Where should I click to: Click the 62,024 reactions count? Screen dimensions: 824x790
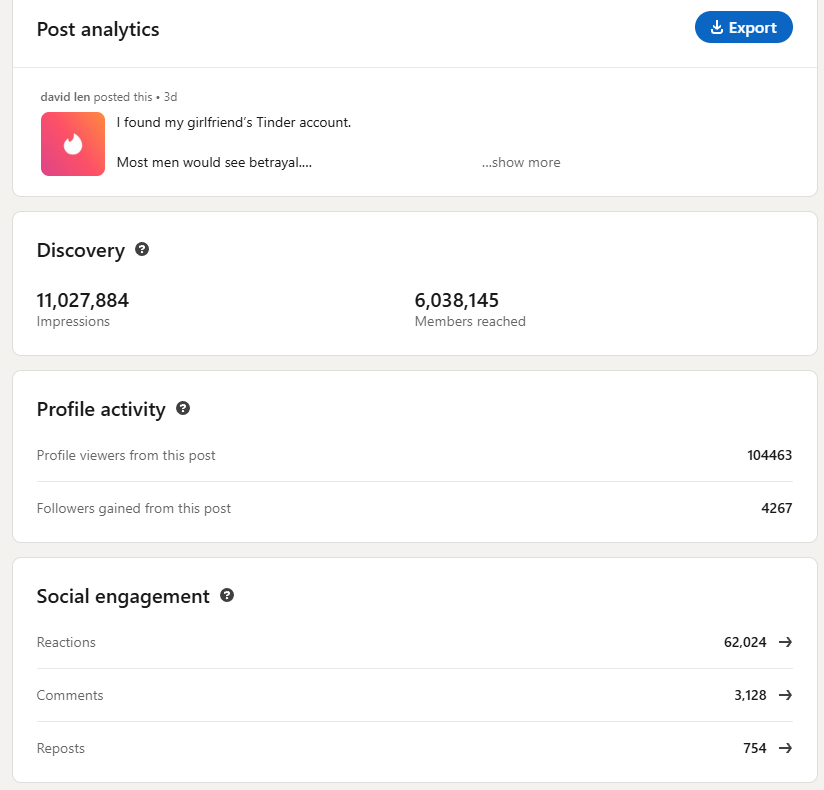click(x=745, y=642)
